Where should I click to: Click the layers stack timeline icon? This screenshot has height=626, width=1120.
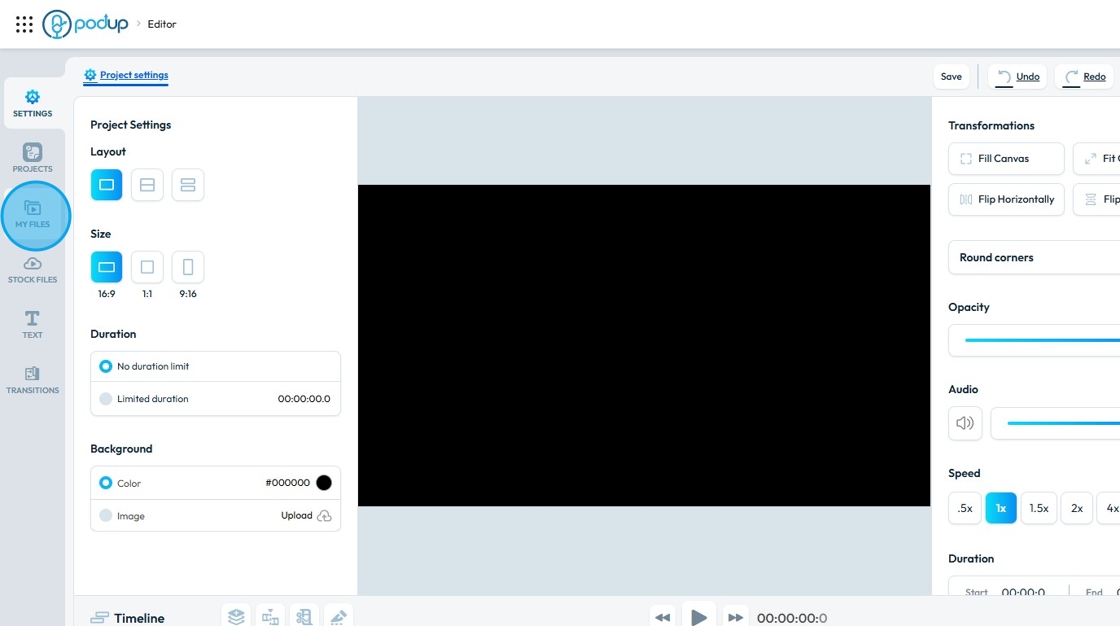click(236, 615)
